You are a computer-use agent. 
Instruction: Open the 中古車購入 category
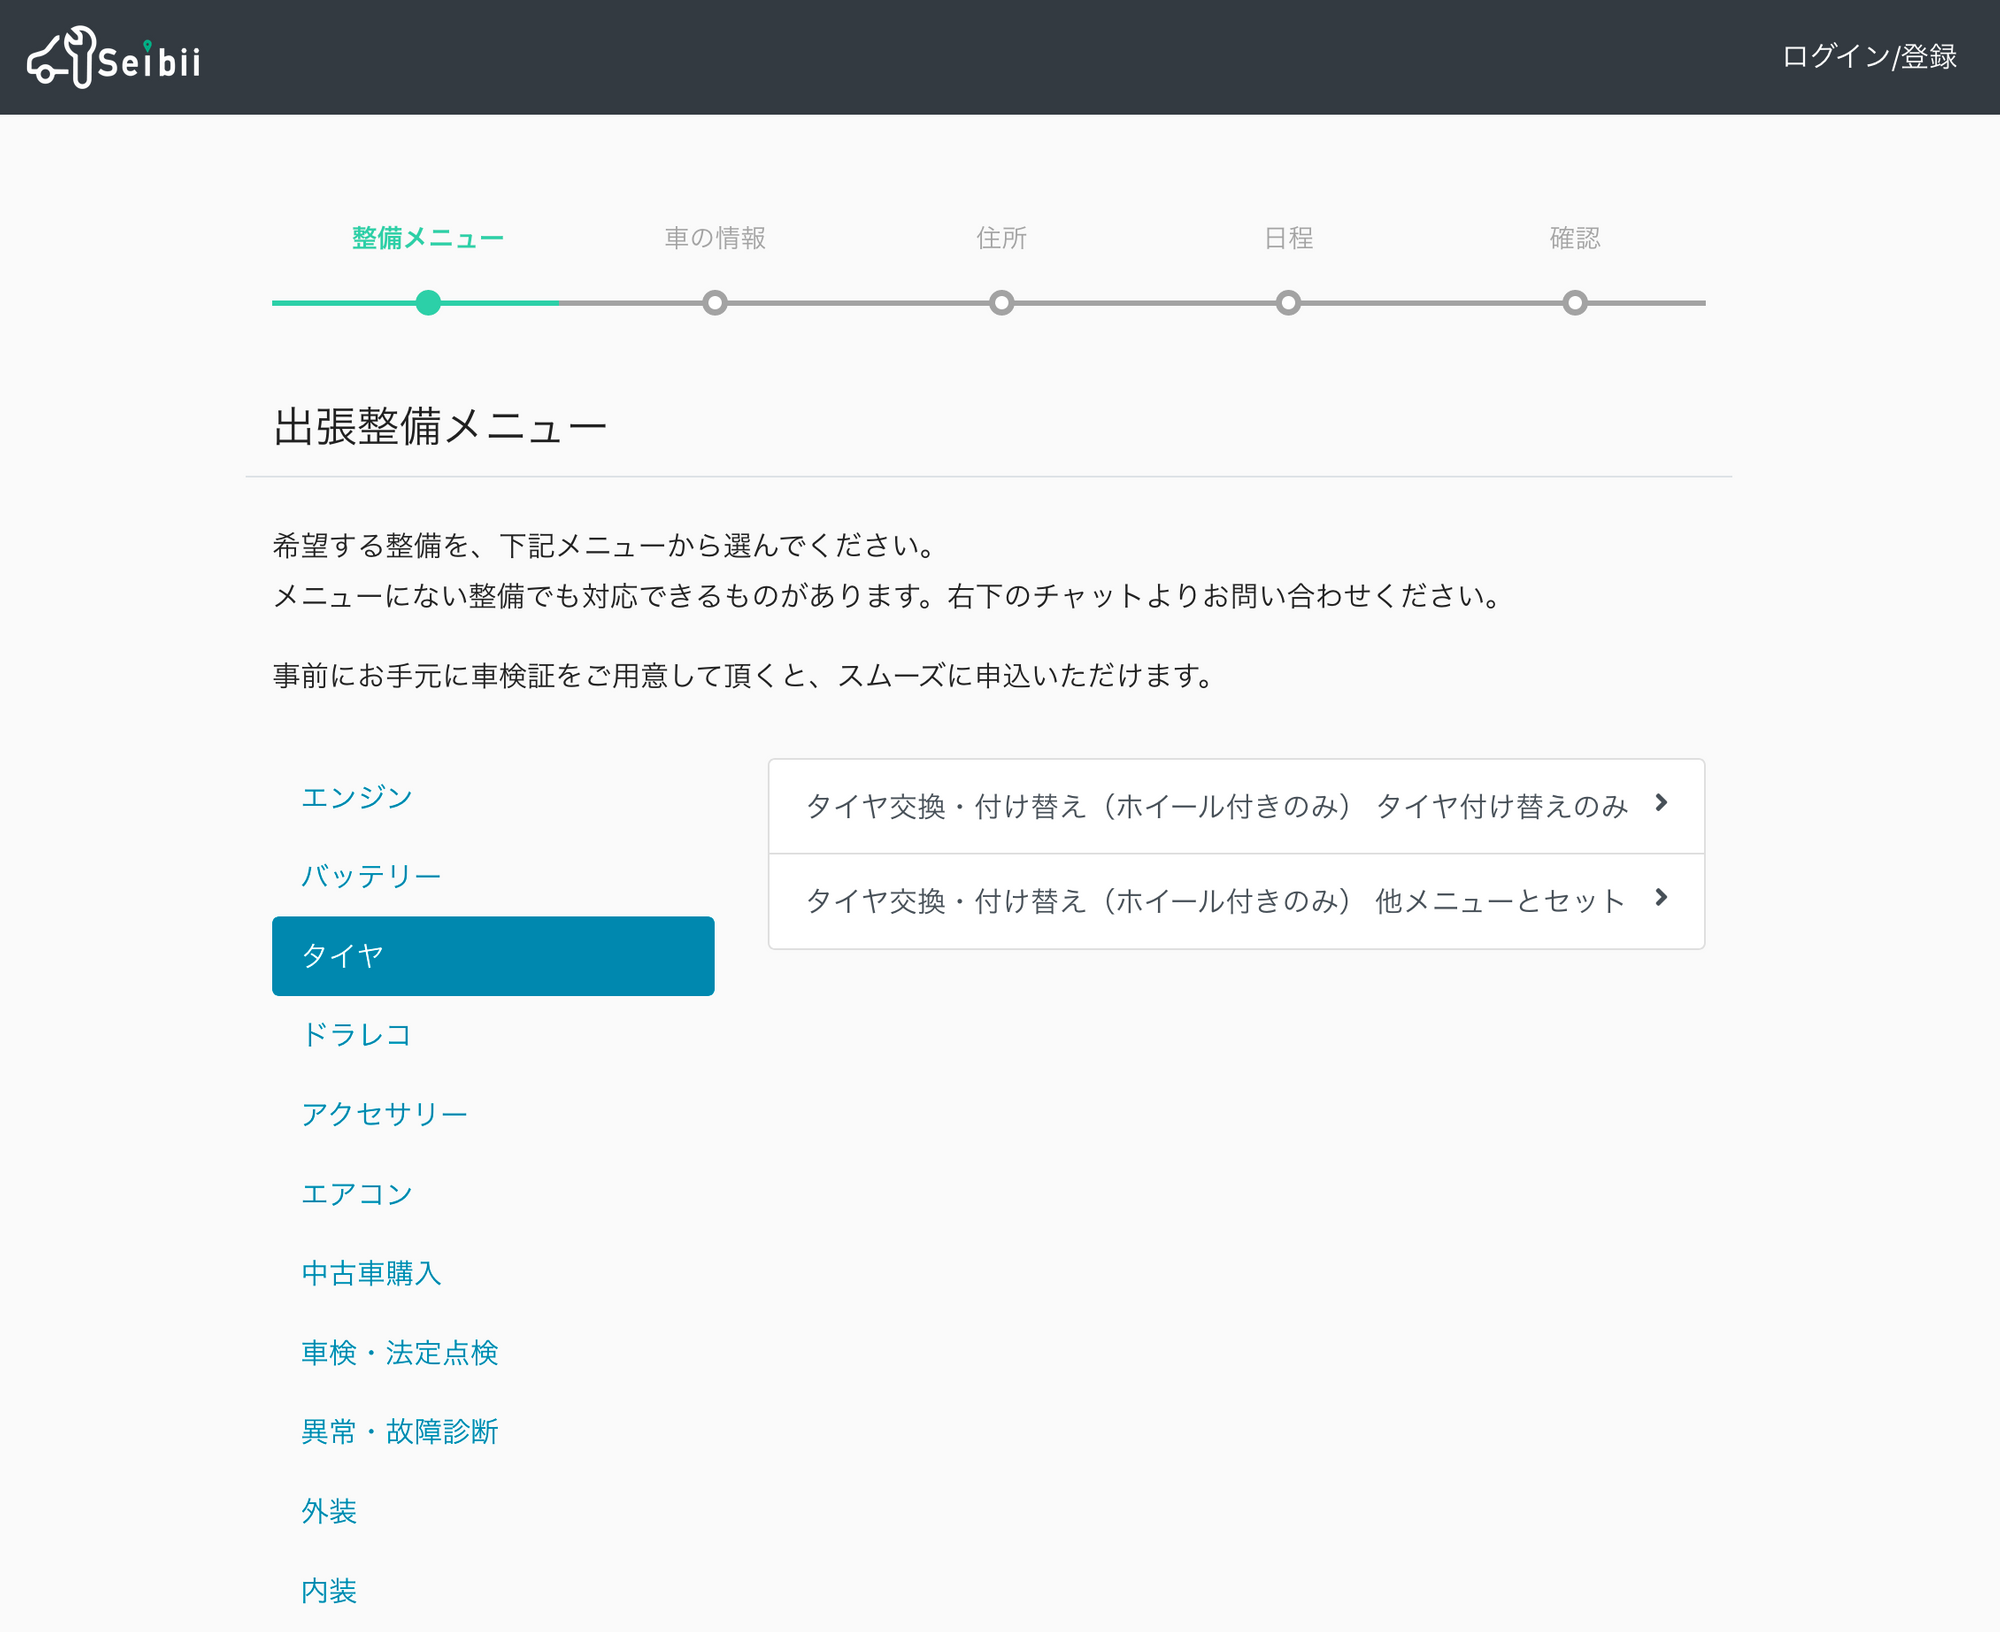493,1273
